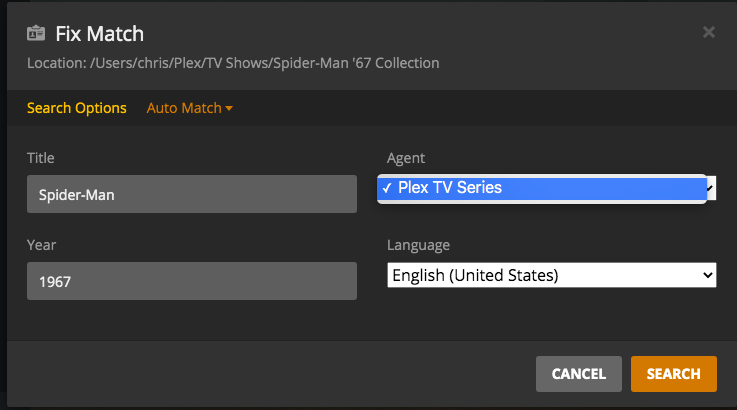This screenshot has width=737, height=410.
Task: Click the Agent dropdown arrow behind the list
Action: point(711,188)
